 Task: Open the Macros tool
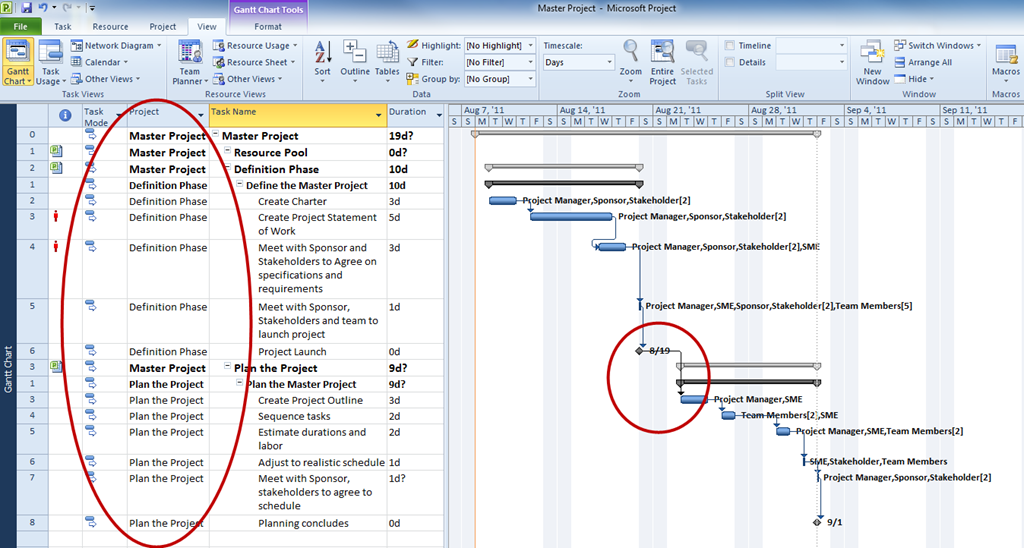(x=1006, y=62)
